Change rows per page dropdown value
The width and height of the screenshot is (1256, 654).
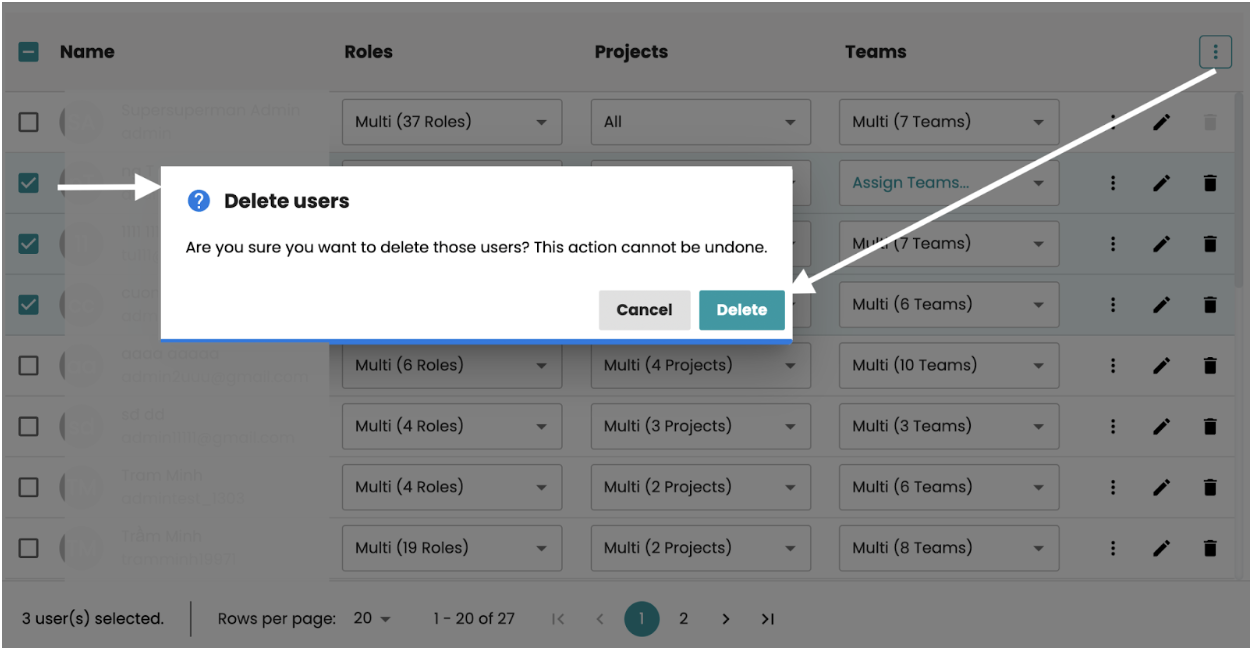point(372,619)
